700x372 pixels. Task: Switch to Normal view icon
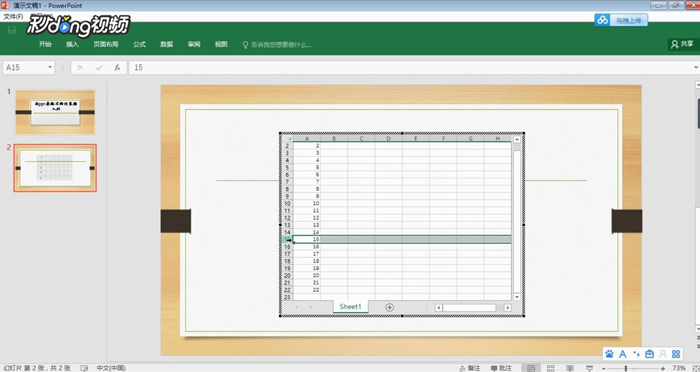click(x=531, y=368)
